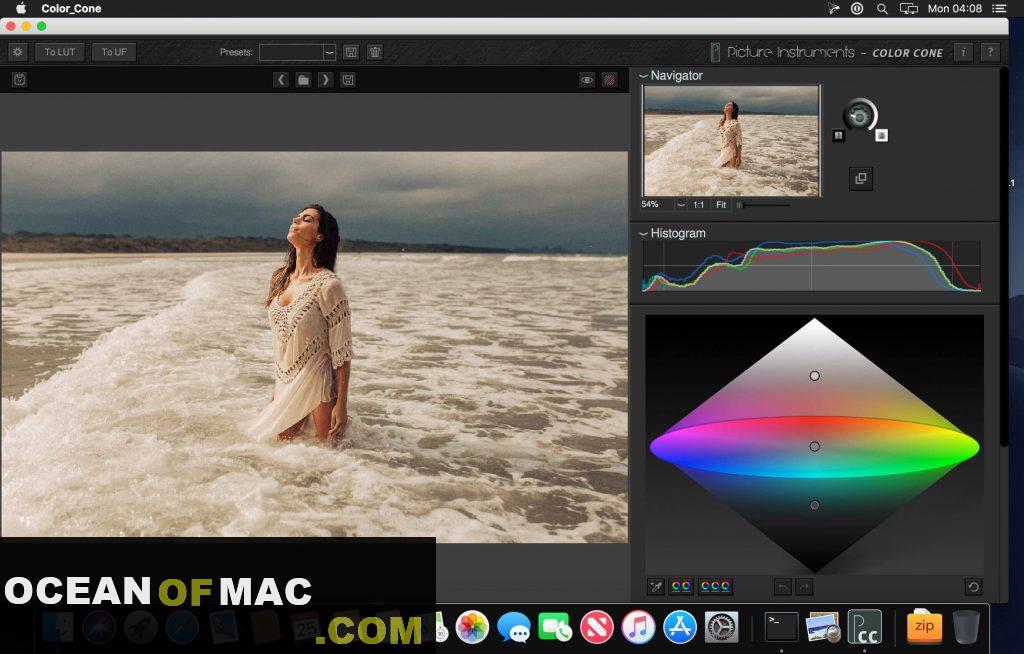
Task: Click the Navigator preview thumbnail
Action: tap(731, 140)
